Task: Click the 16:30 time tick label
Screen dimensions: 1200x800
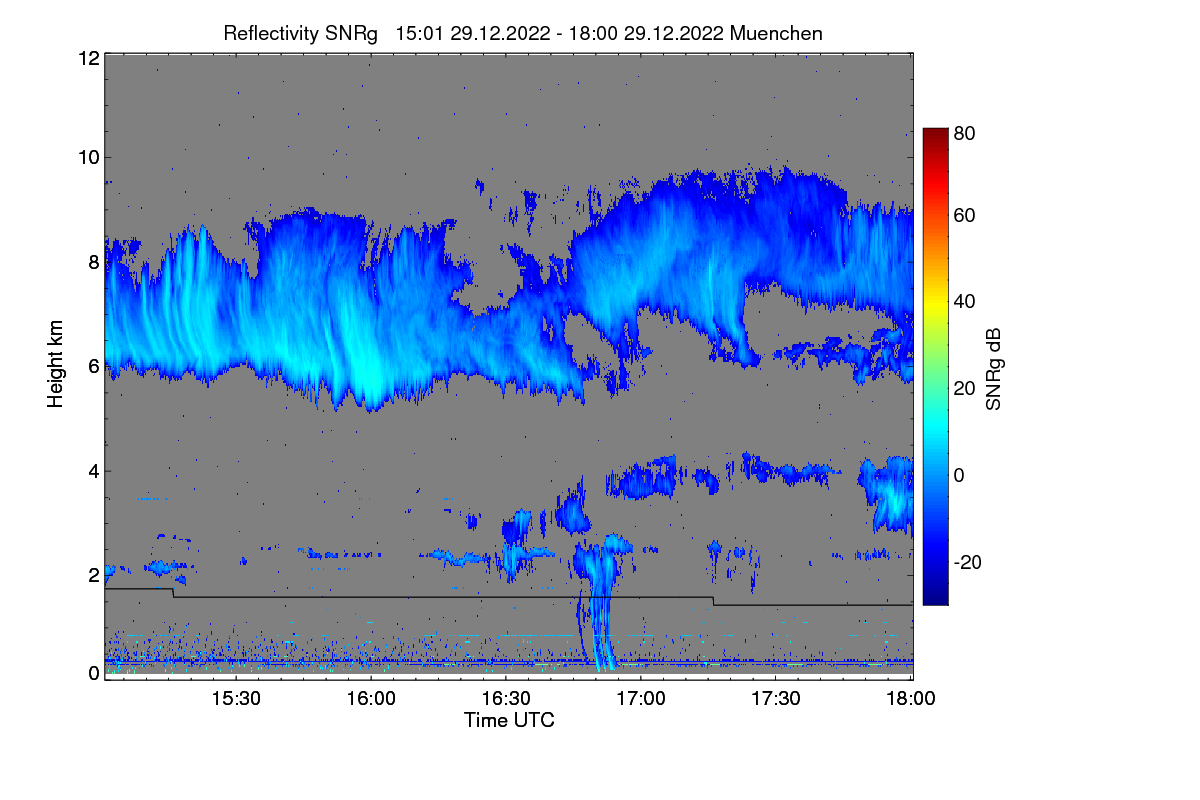Action: pos(506,699)
